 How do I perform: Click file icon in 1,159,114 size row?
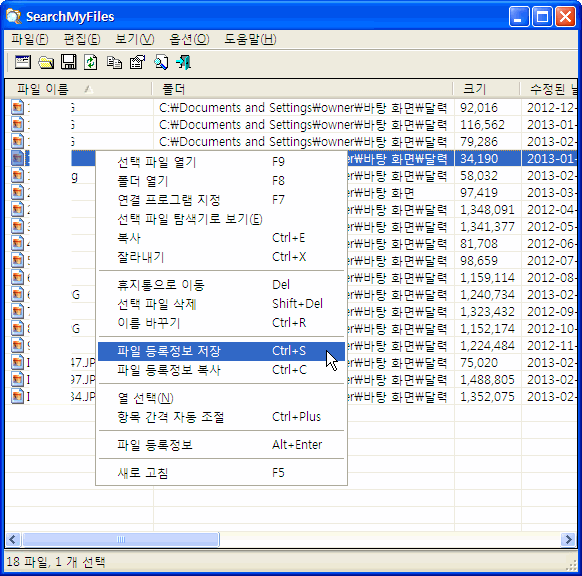(x=17, y=278)
